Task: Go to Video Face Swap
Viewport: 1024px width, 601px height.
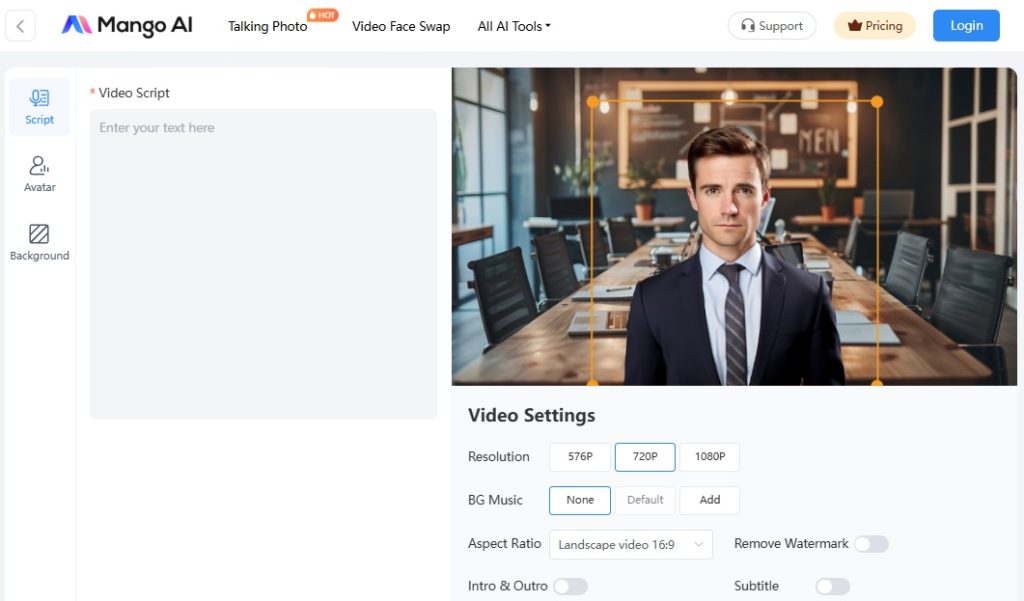Action: point(401,26)
